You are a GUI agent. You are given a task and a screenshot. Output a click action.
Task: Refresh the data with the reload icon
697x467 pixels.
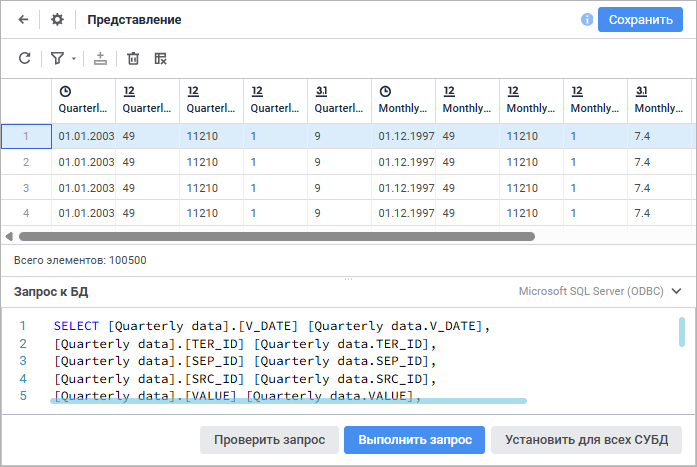[x=24, y=58]
